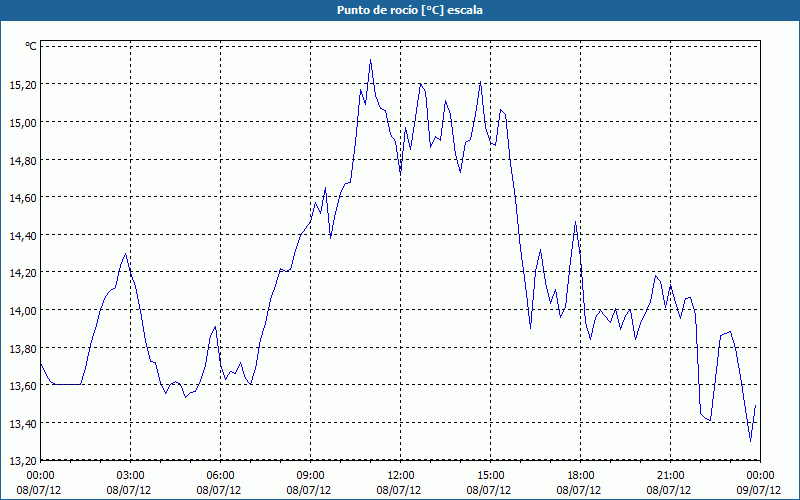Image resolution: width=800 pixels, height=500 pixels.
Task: Click the 15,00 y-axis label
Action: (23, 122)
